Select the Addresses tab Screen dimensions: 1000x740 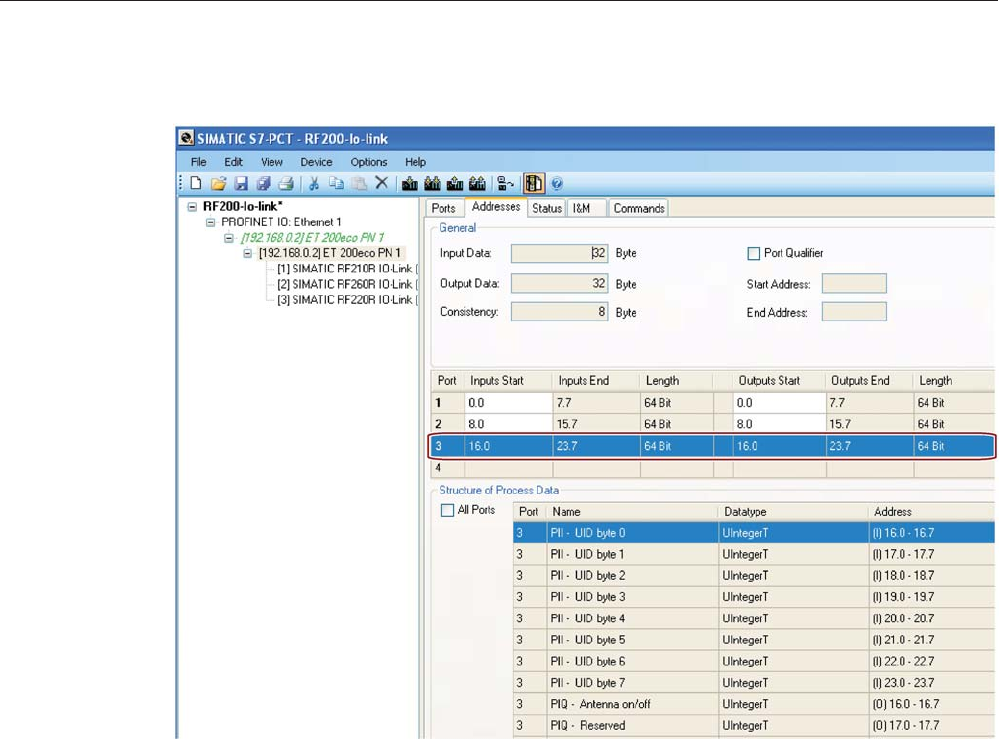tap(496, 207)
